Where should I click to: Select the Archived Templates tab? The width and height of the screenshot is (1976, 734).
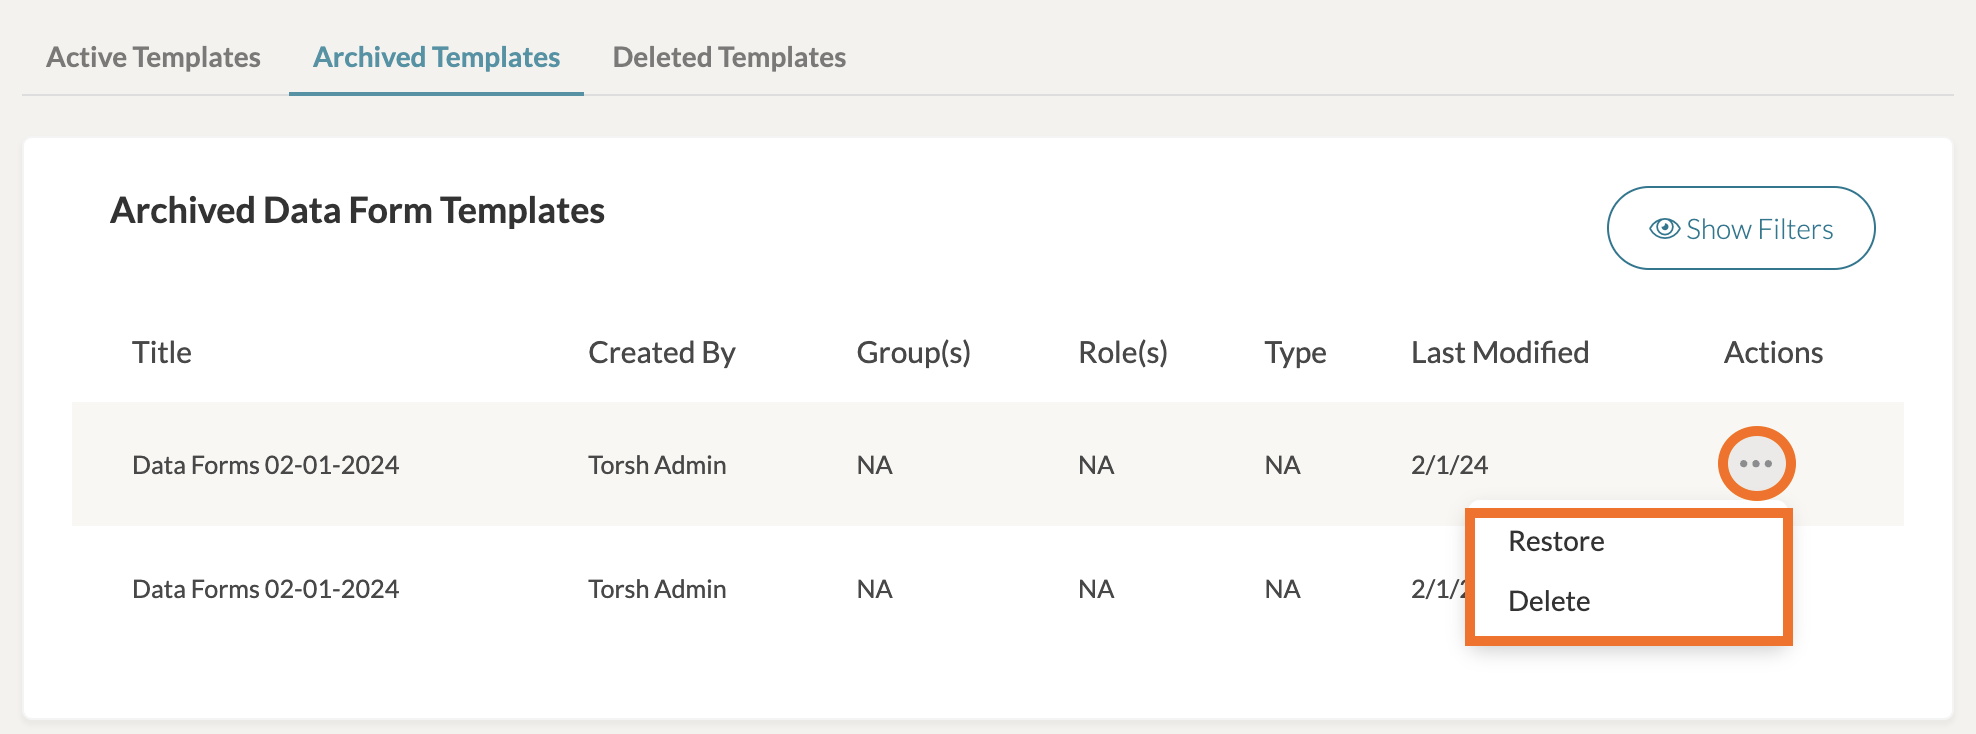click(436, 58)
